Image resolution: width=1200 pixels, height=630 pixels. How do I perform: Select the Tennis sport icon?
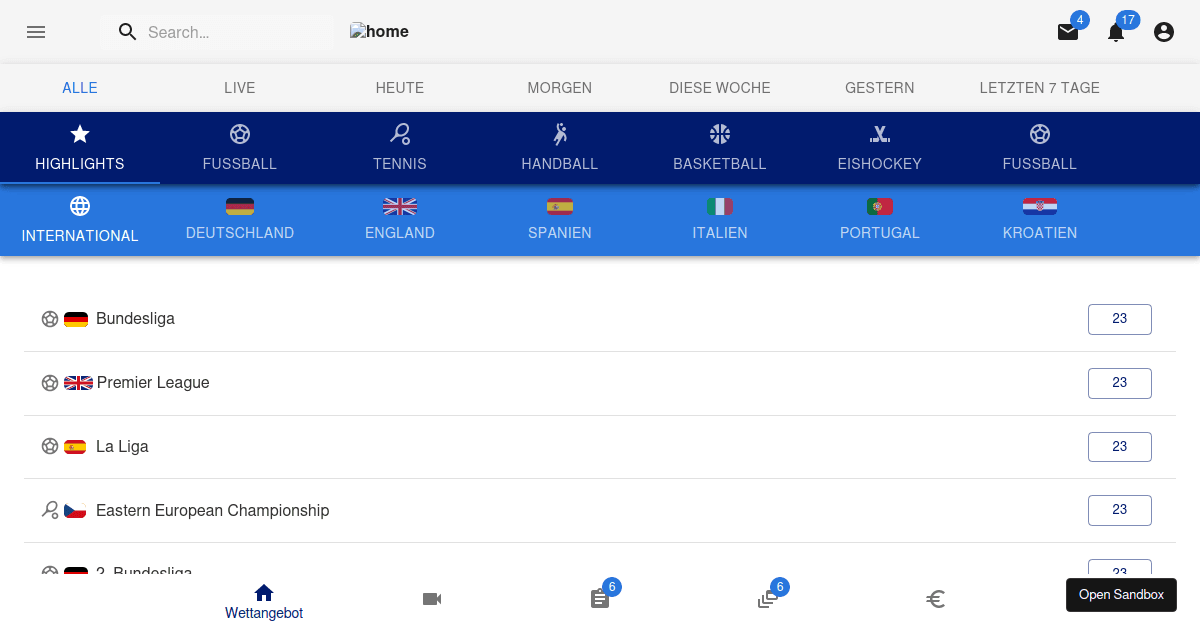pos(400,147)
